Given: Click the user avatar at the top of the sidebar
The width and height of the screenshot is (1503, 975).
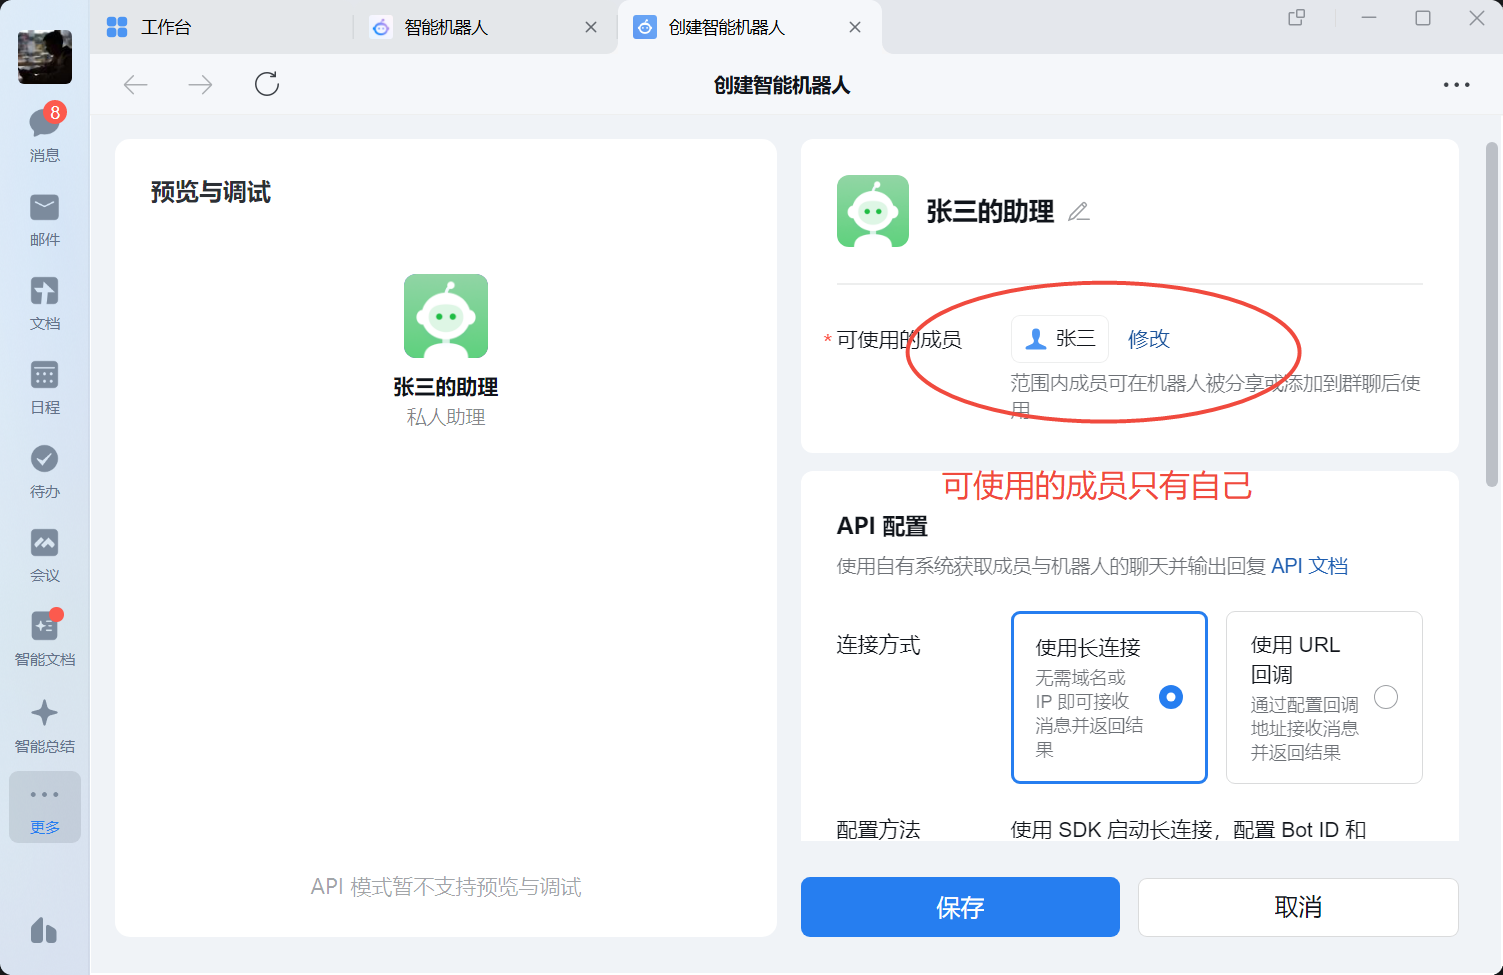Looking at the screenshot, I should [x=45, y=57].
